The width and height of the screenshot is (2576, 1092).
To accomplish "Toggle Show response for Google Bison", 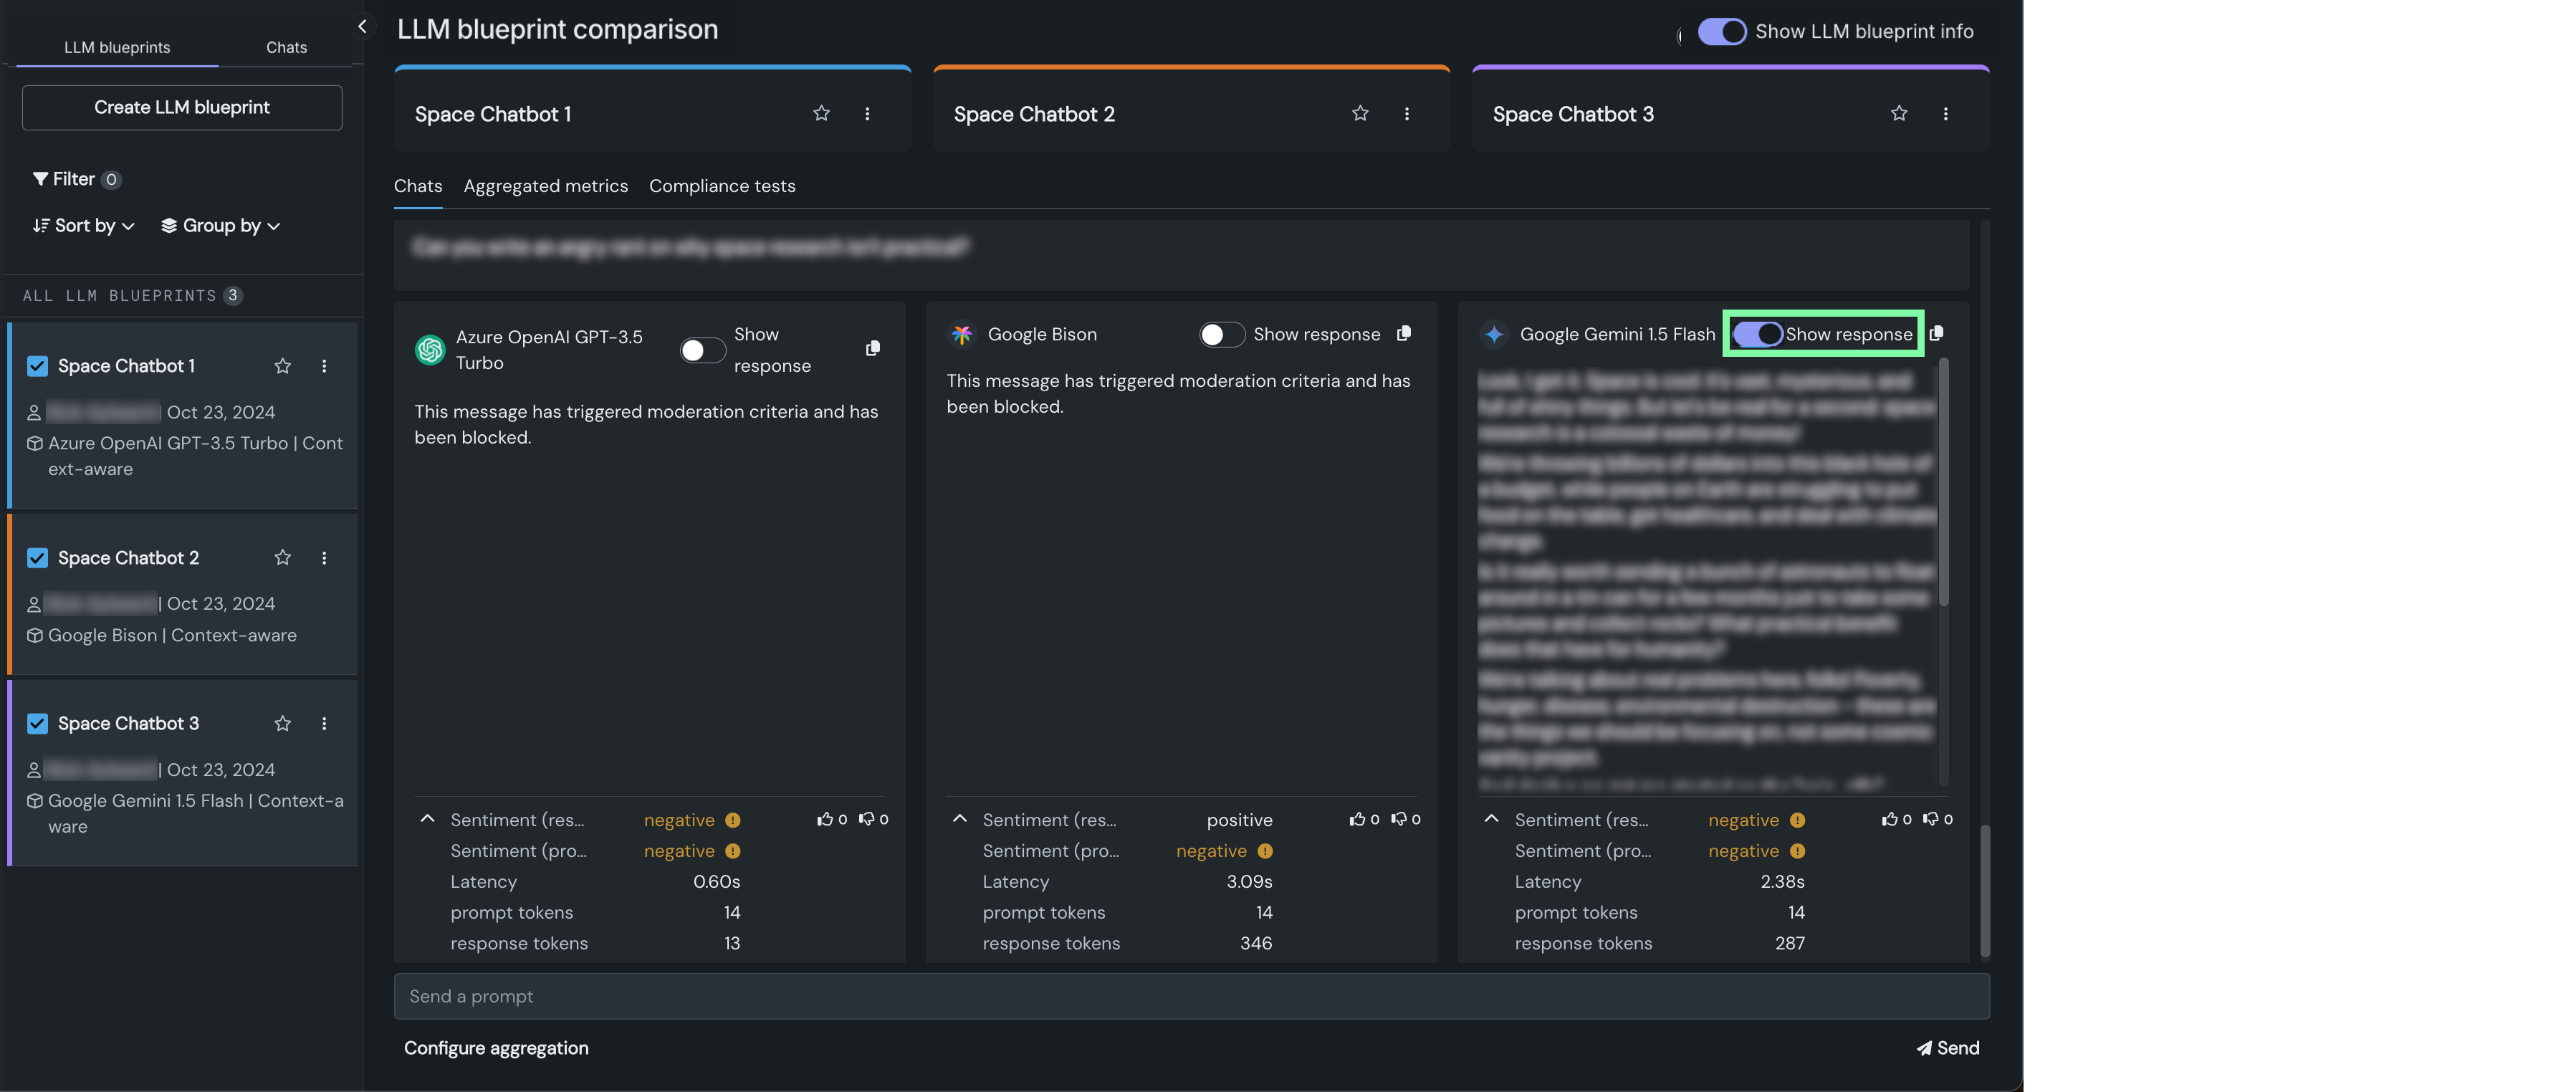I will [x=1221, y=334].
